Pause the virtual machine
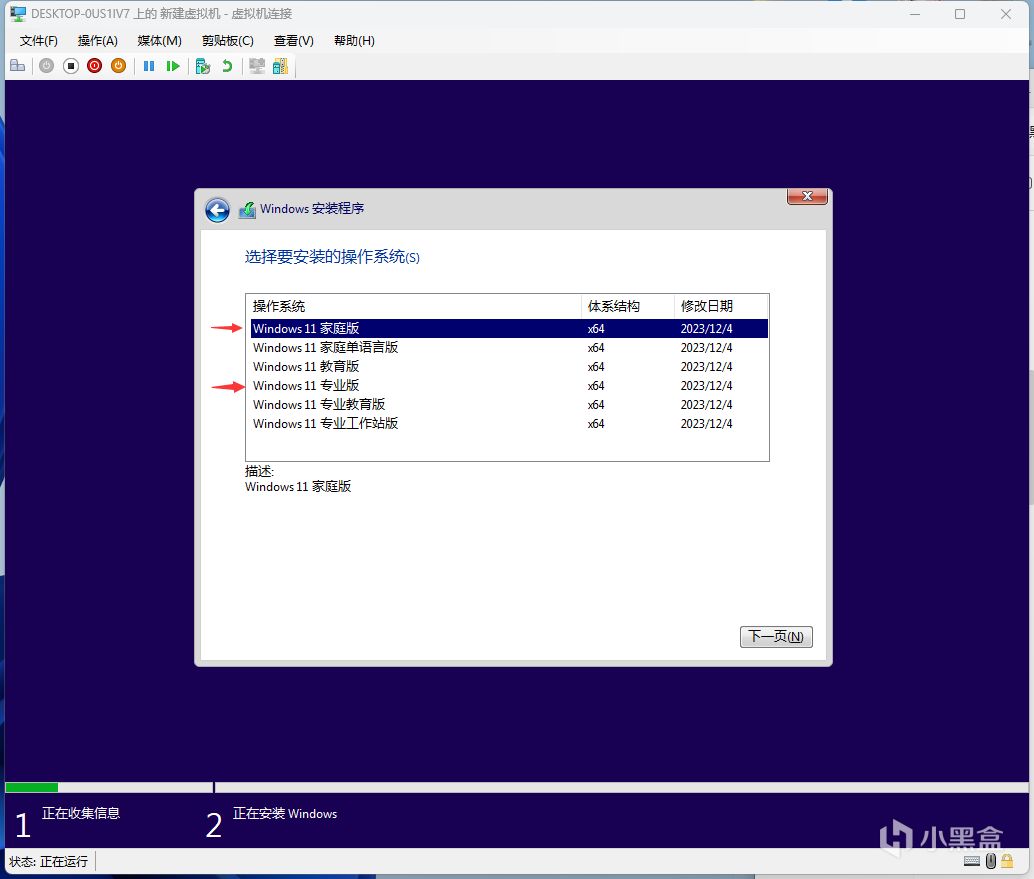 (149, 66)
